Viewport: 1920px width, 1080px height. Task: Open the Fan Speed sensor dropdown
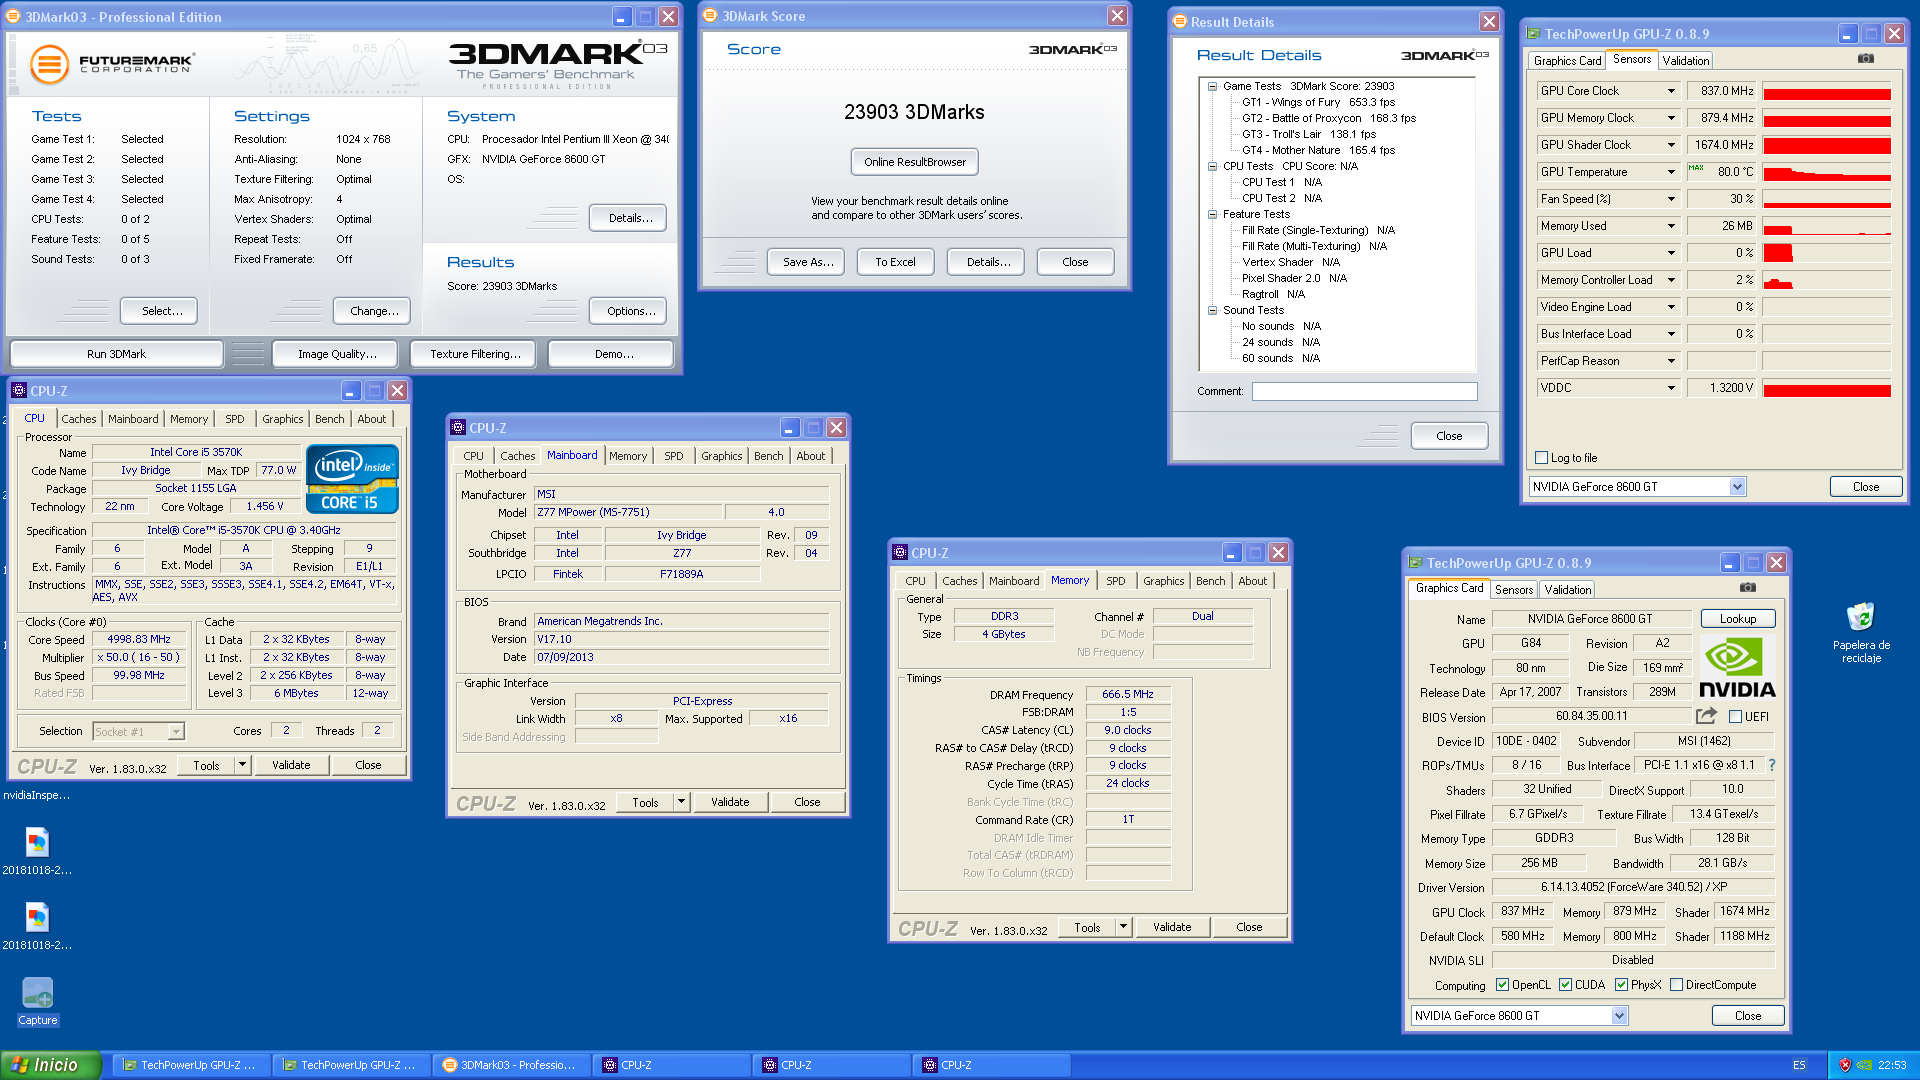1670,199
